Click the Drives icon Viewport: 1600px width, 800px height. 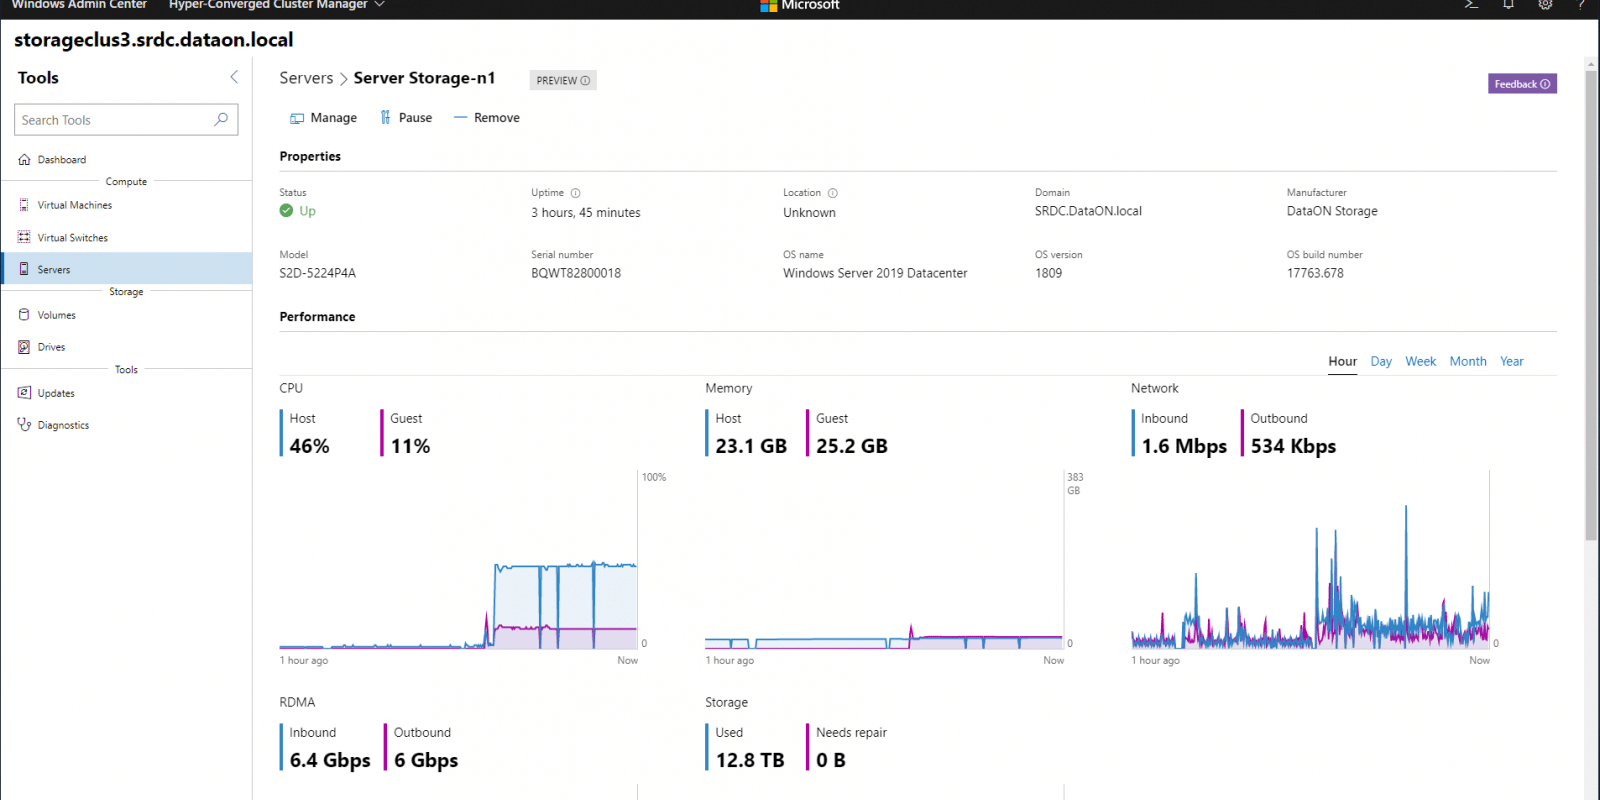(24, 347)
